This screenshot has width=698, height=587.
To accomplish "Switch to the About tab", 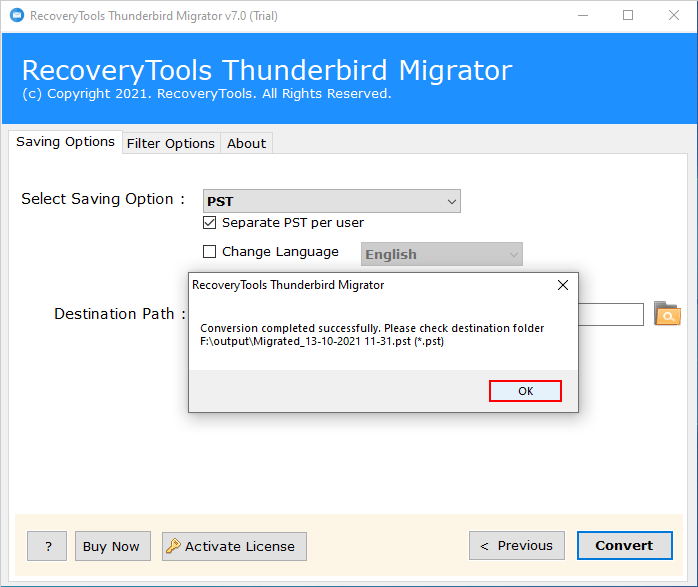I will [x=247, y=143].
